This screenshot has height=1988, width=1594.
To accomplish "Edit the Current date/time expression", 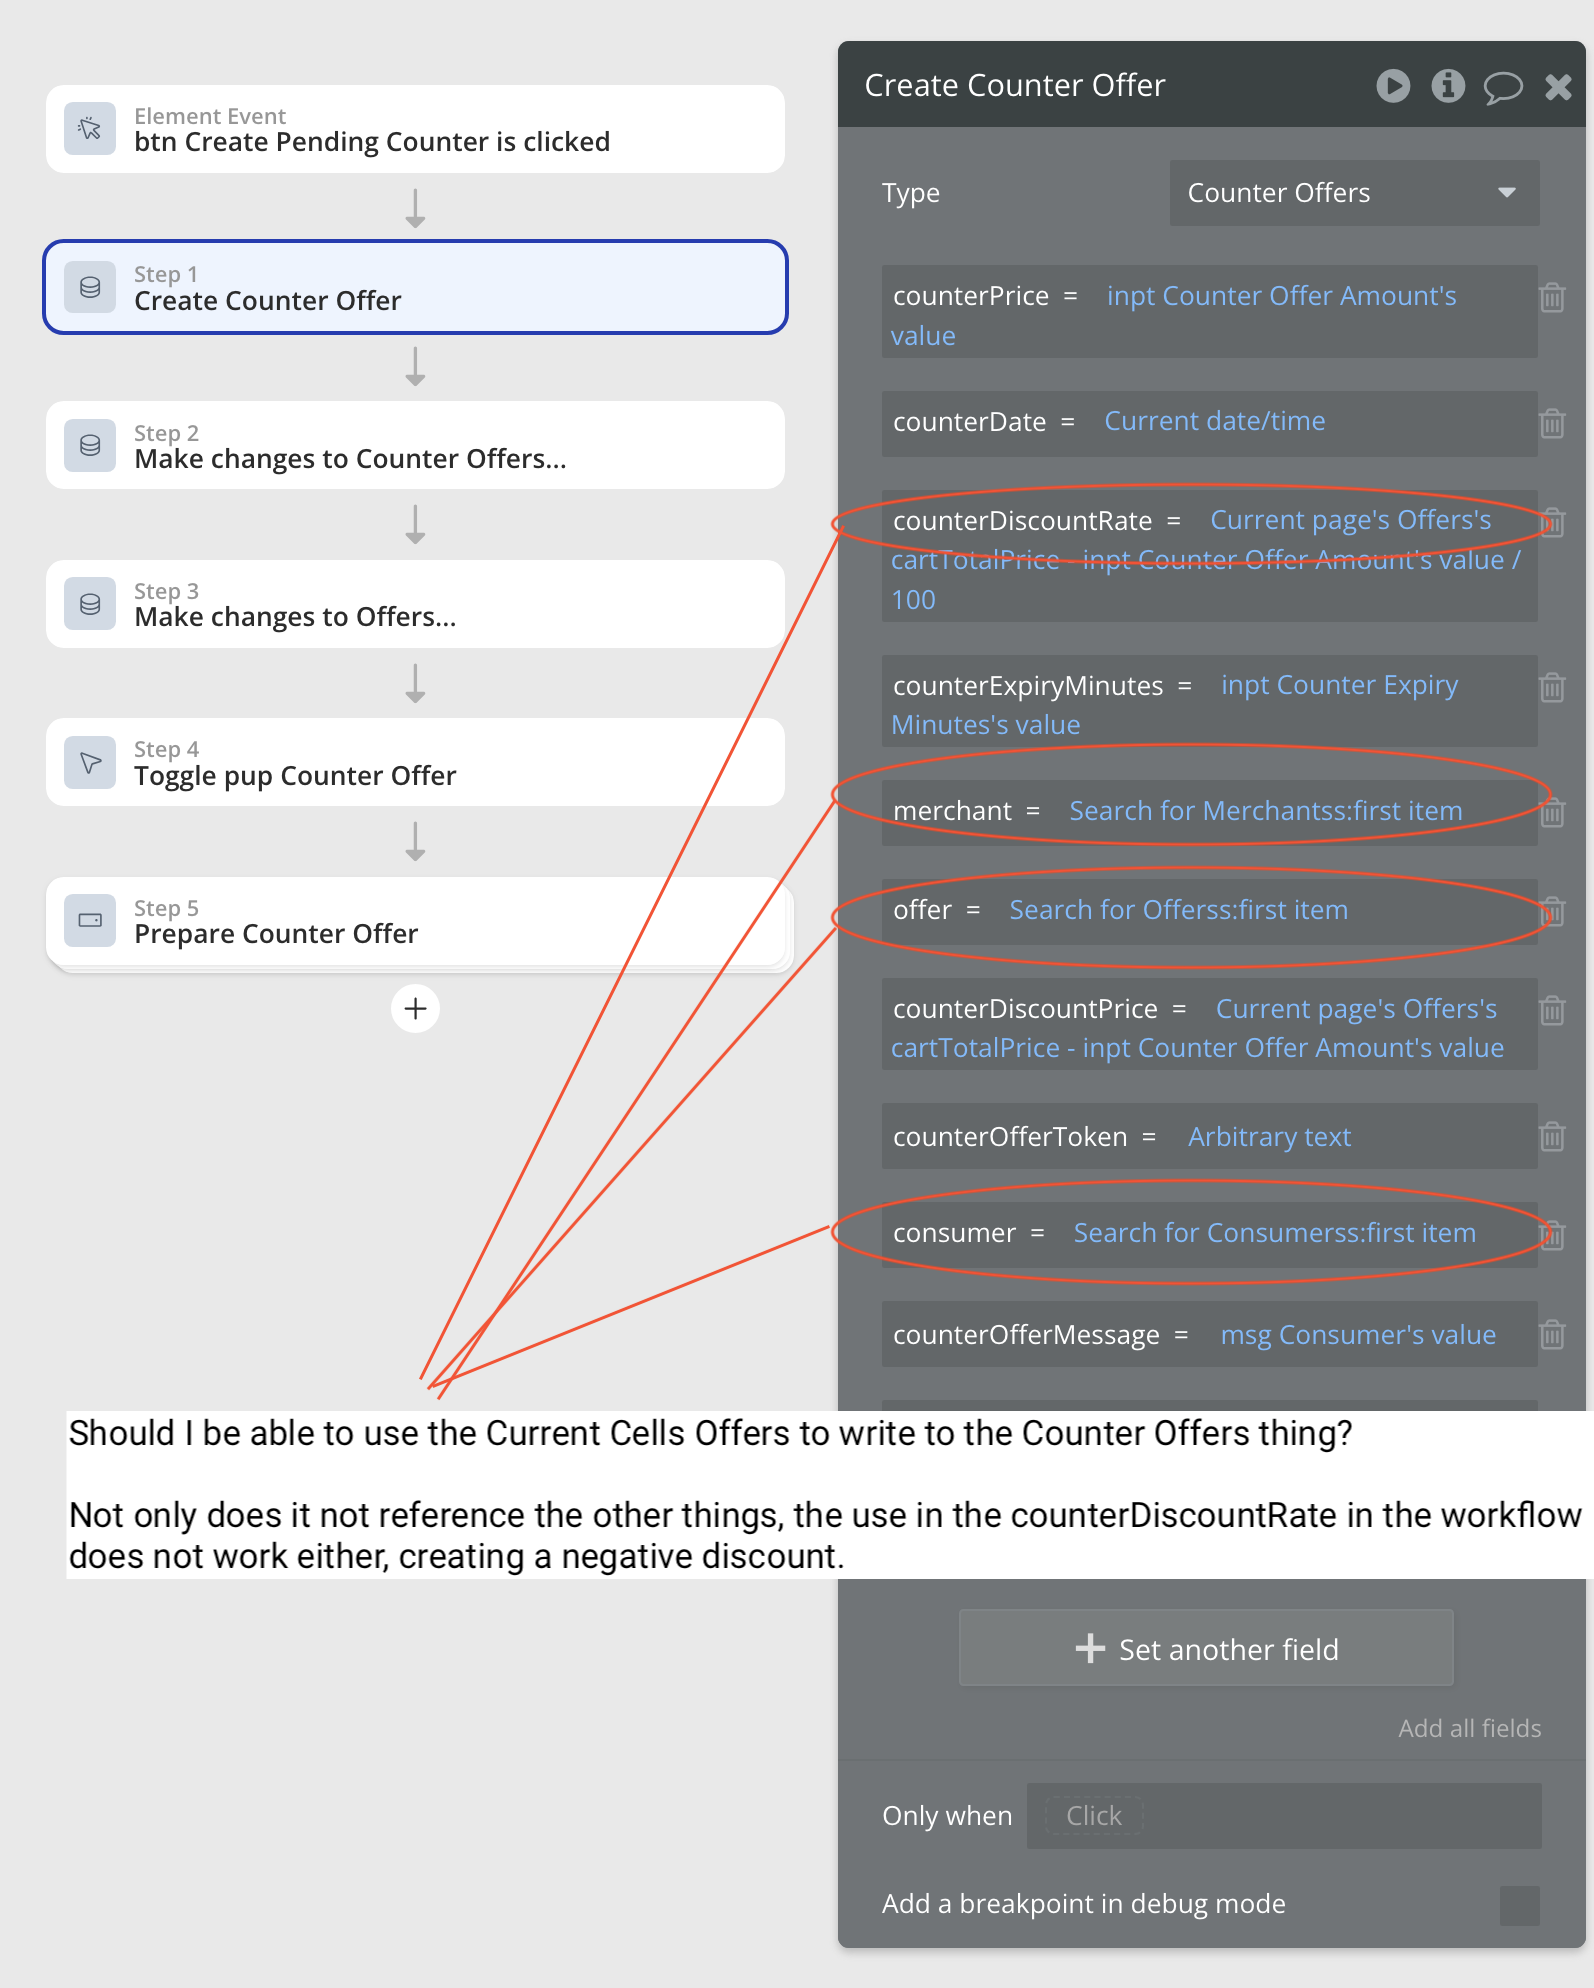I will click(1214, 421).
